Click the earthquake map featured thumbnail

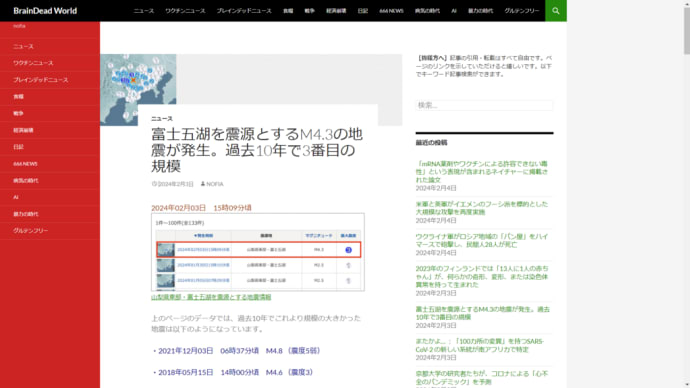pos(138,79)
